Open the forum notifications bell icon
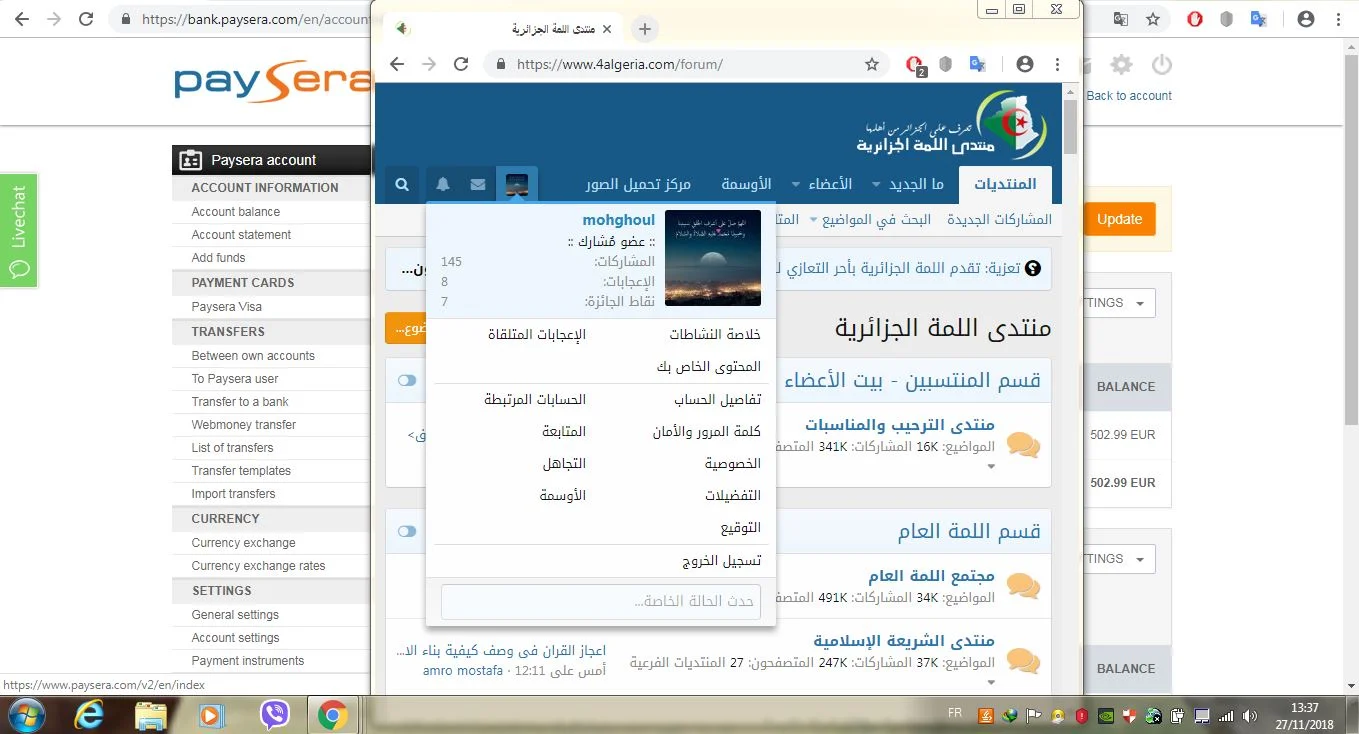The image size is (1359, 734). pos(442,185)
